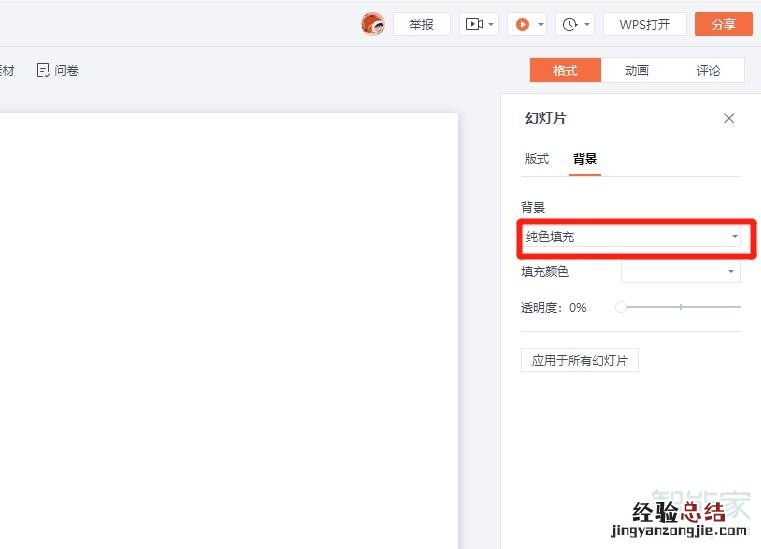Click the 透明度 transparency slider handle
This screenshot has height=549, width=761.
[x=621, y=307]
